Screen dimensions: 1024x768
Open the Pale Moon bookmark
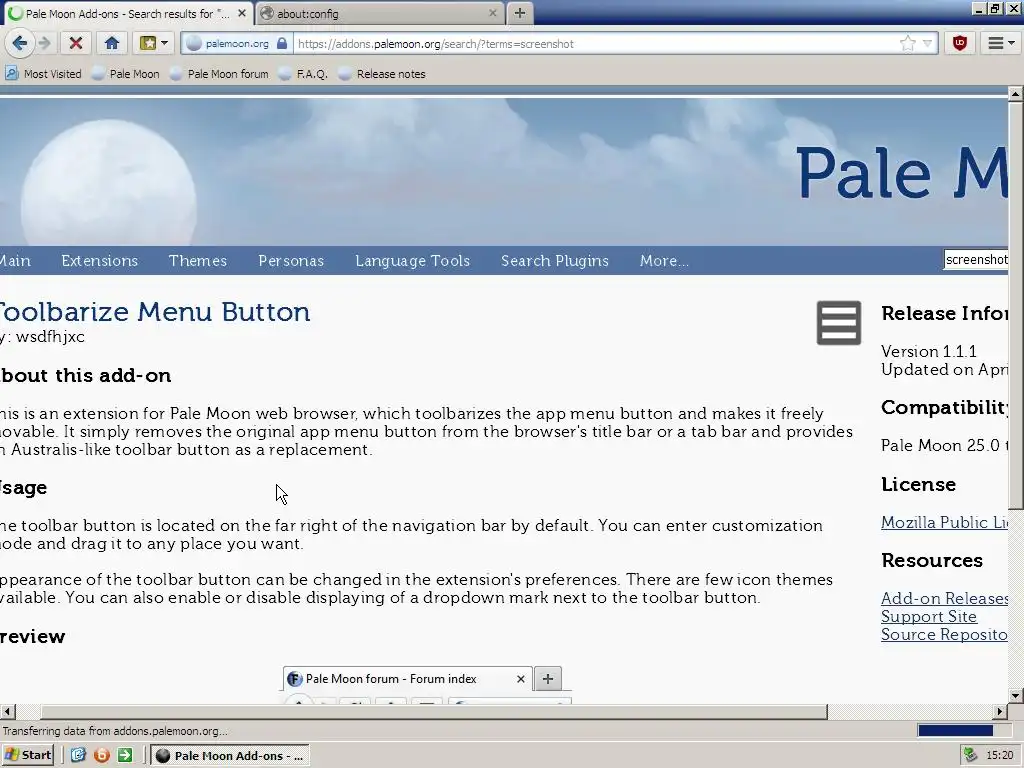click(125, 74)
